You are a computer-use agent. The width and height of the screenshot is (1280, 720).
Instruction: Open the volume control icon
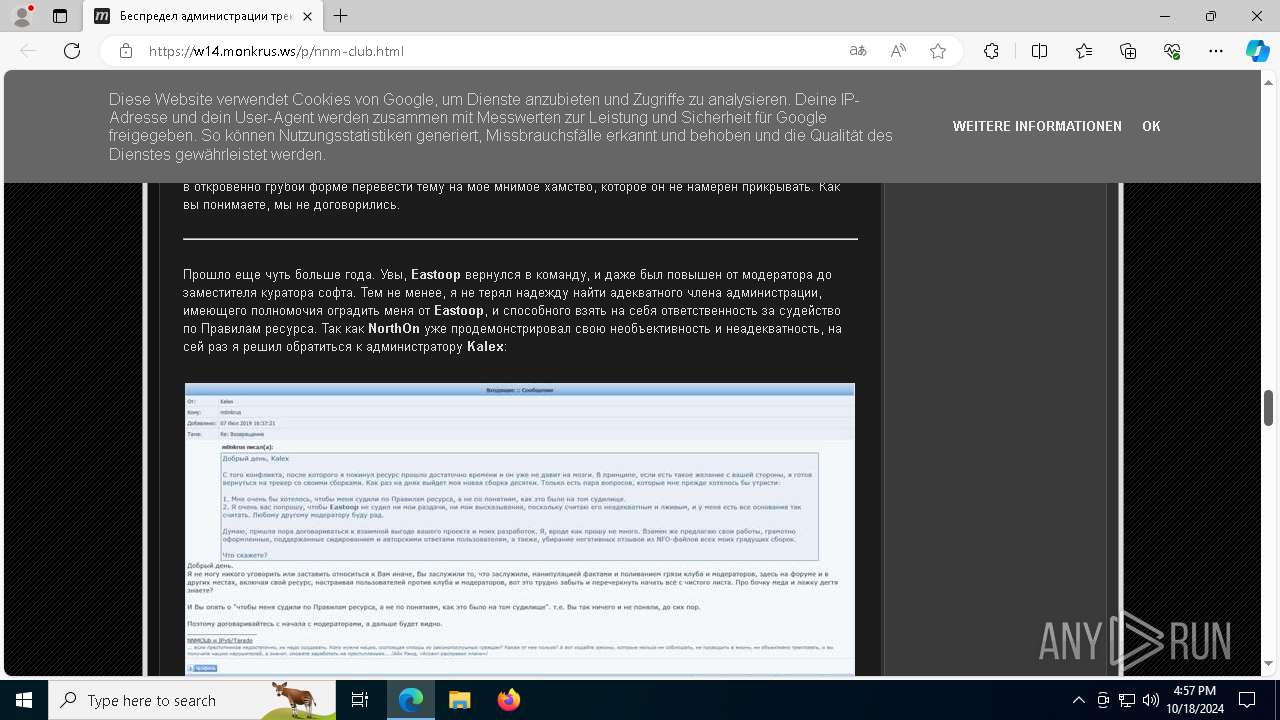(x=1150, y=700)
